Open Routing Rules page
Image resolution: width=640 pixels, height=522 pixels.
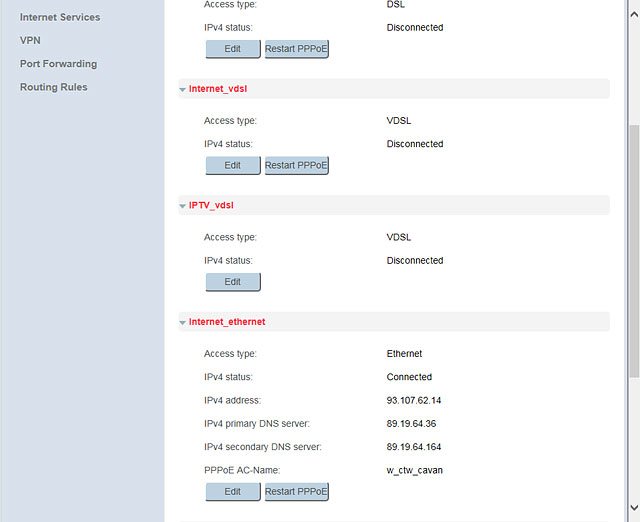(x=53, y=87)
